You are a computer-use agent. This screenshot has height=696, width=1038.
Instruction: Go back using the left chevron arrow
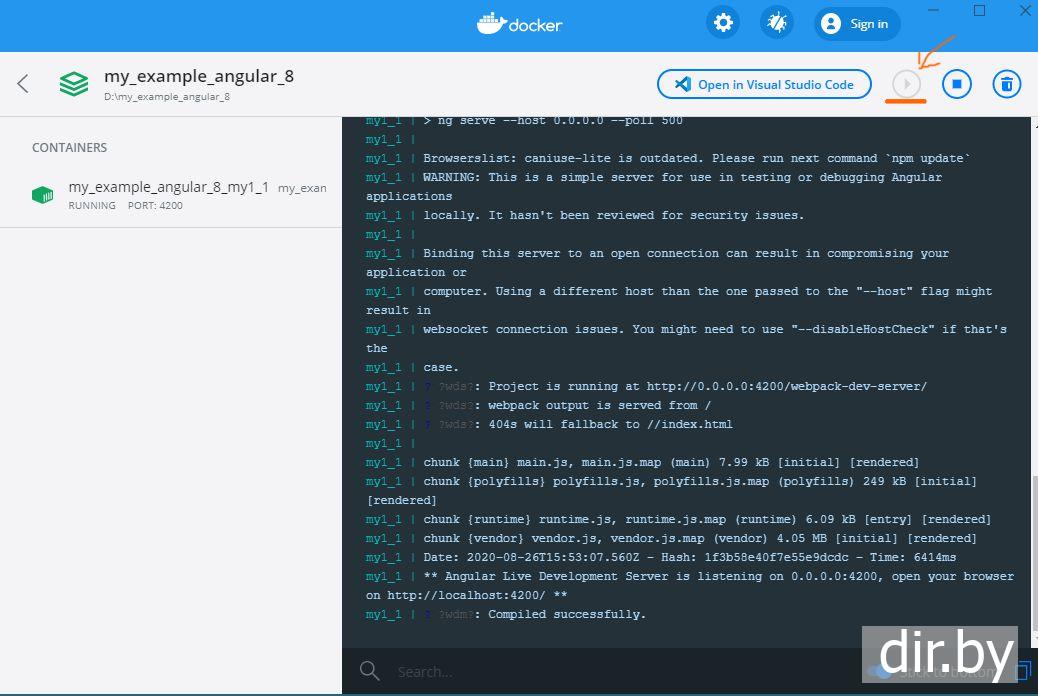click(x=23, y=84)
